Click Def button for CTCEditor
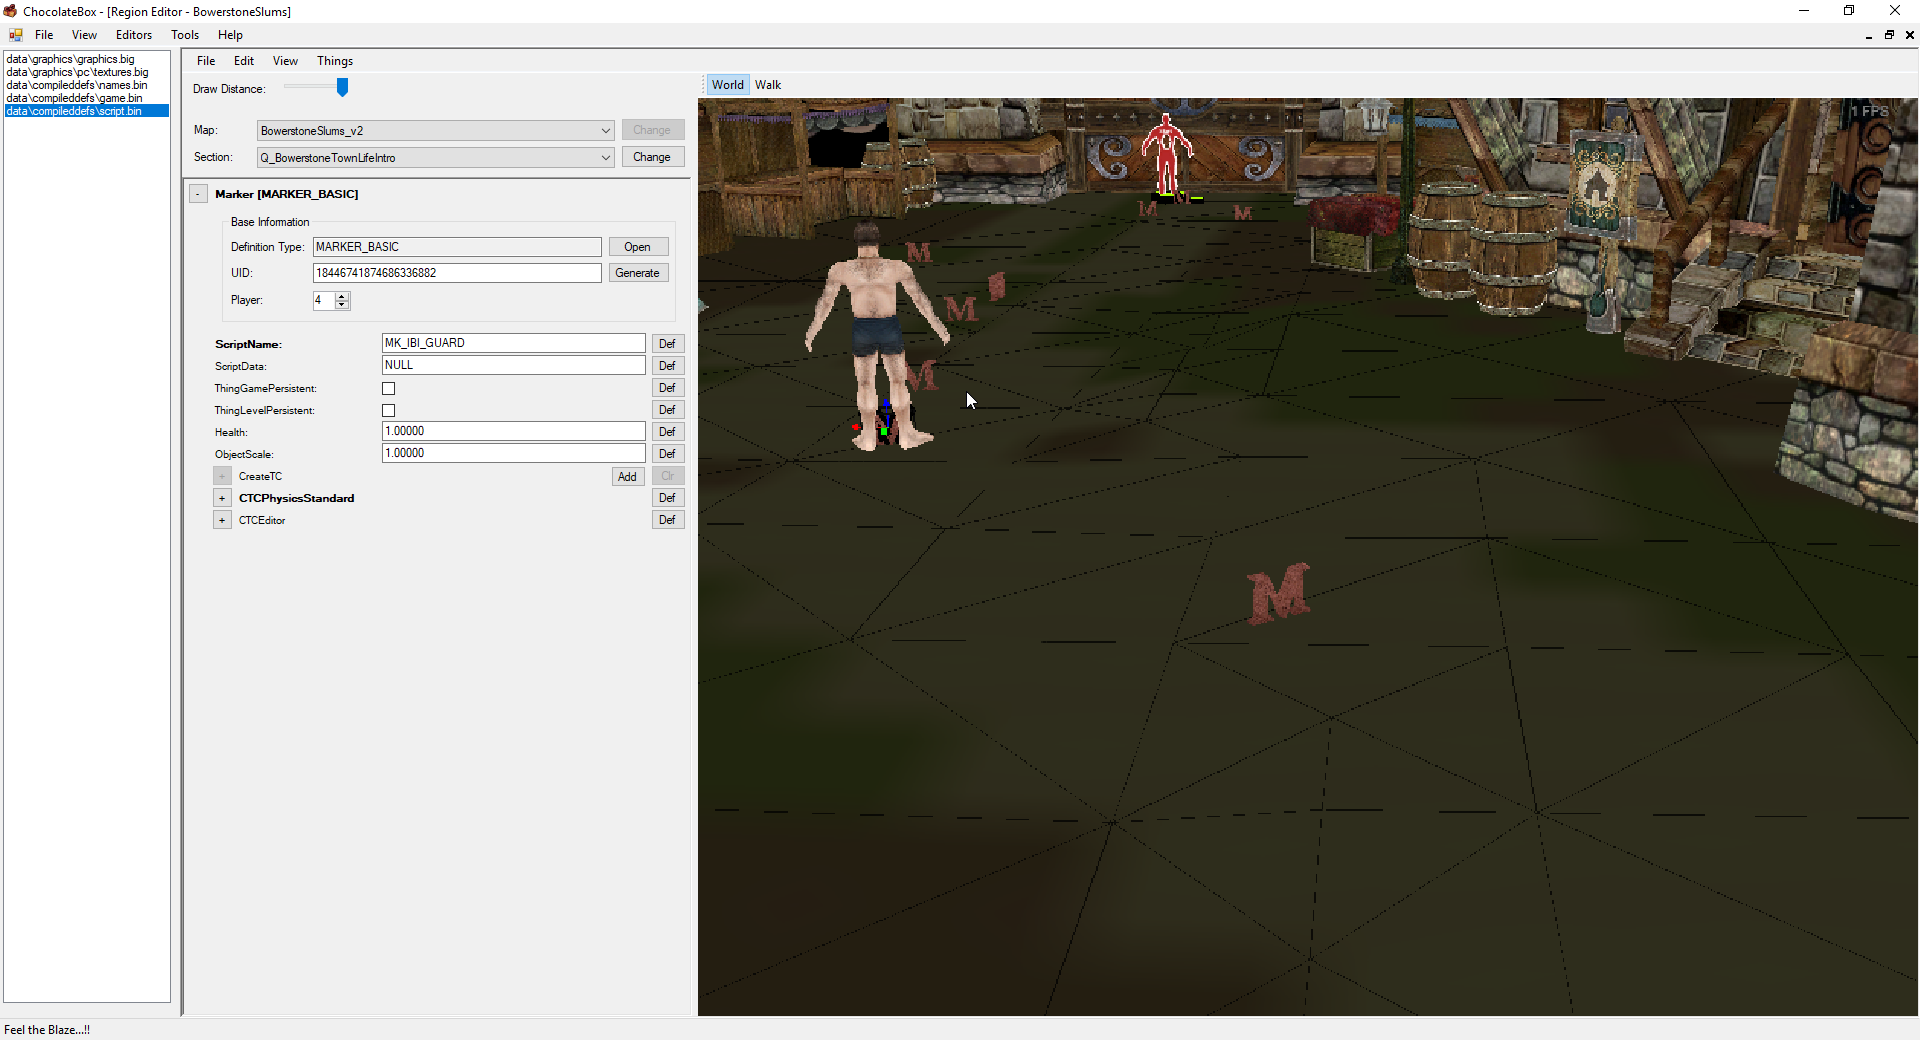The width and height of the screenshot is (1920, 1040). pyautogui.click(x=668, y=520)
